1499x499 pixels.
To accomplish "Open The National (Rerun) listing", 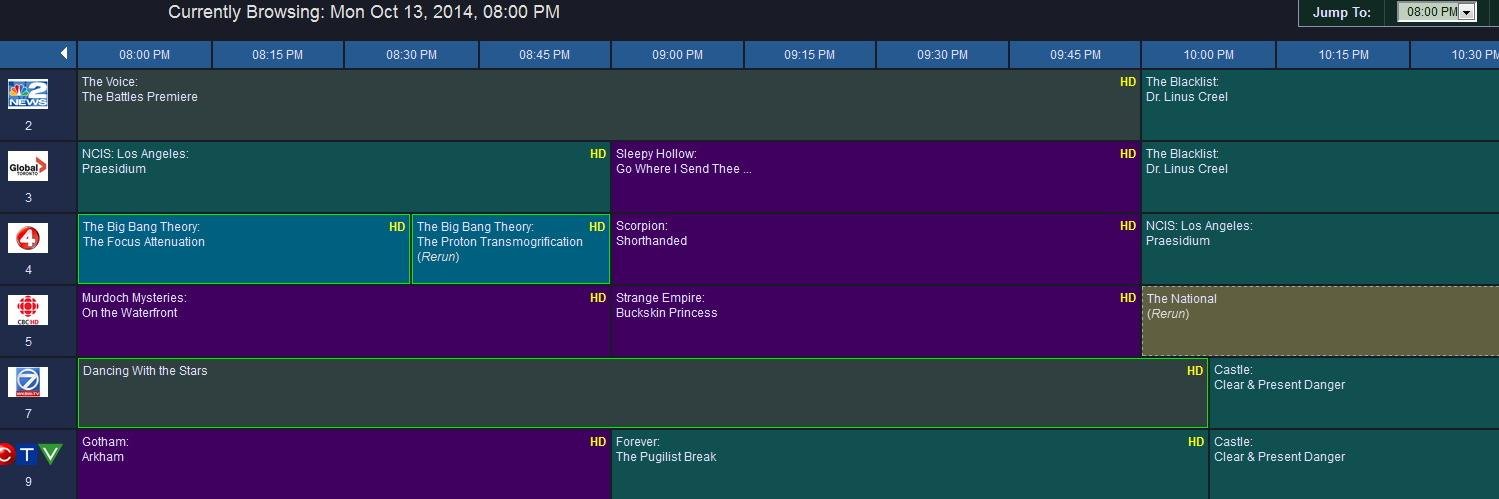I will [1320, 321].
